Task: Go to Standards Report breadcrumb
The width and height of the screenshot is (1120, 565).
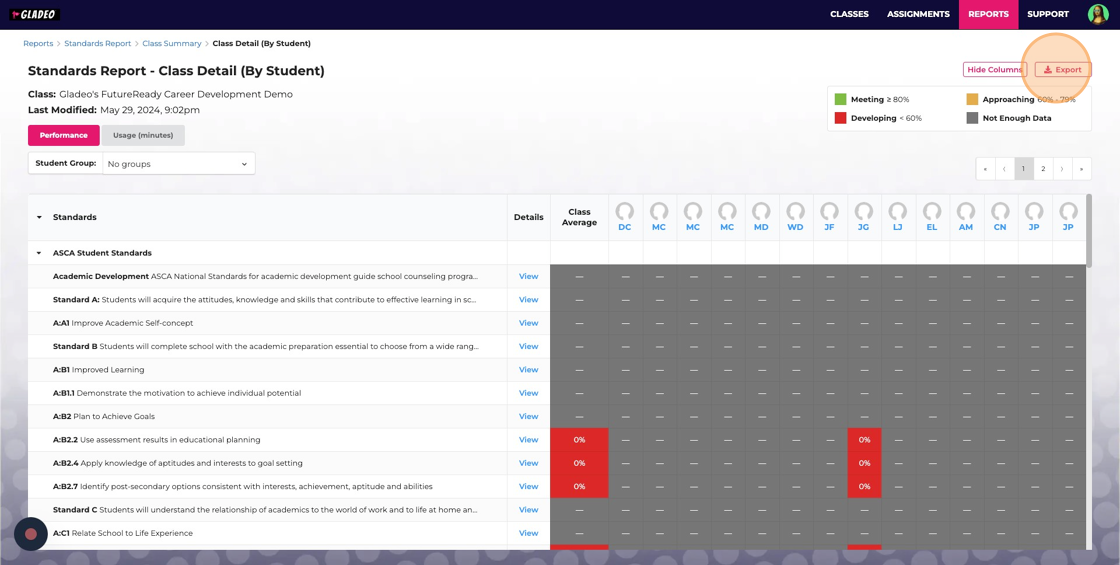Action: (98, 44)
